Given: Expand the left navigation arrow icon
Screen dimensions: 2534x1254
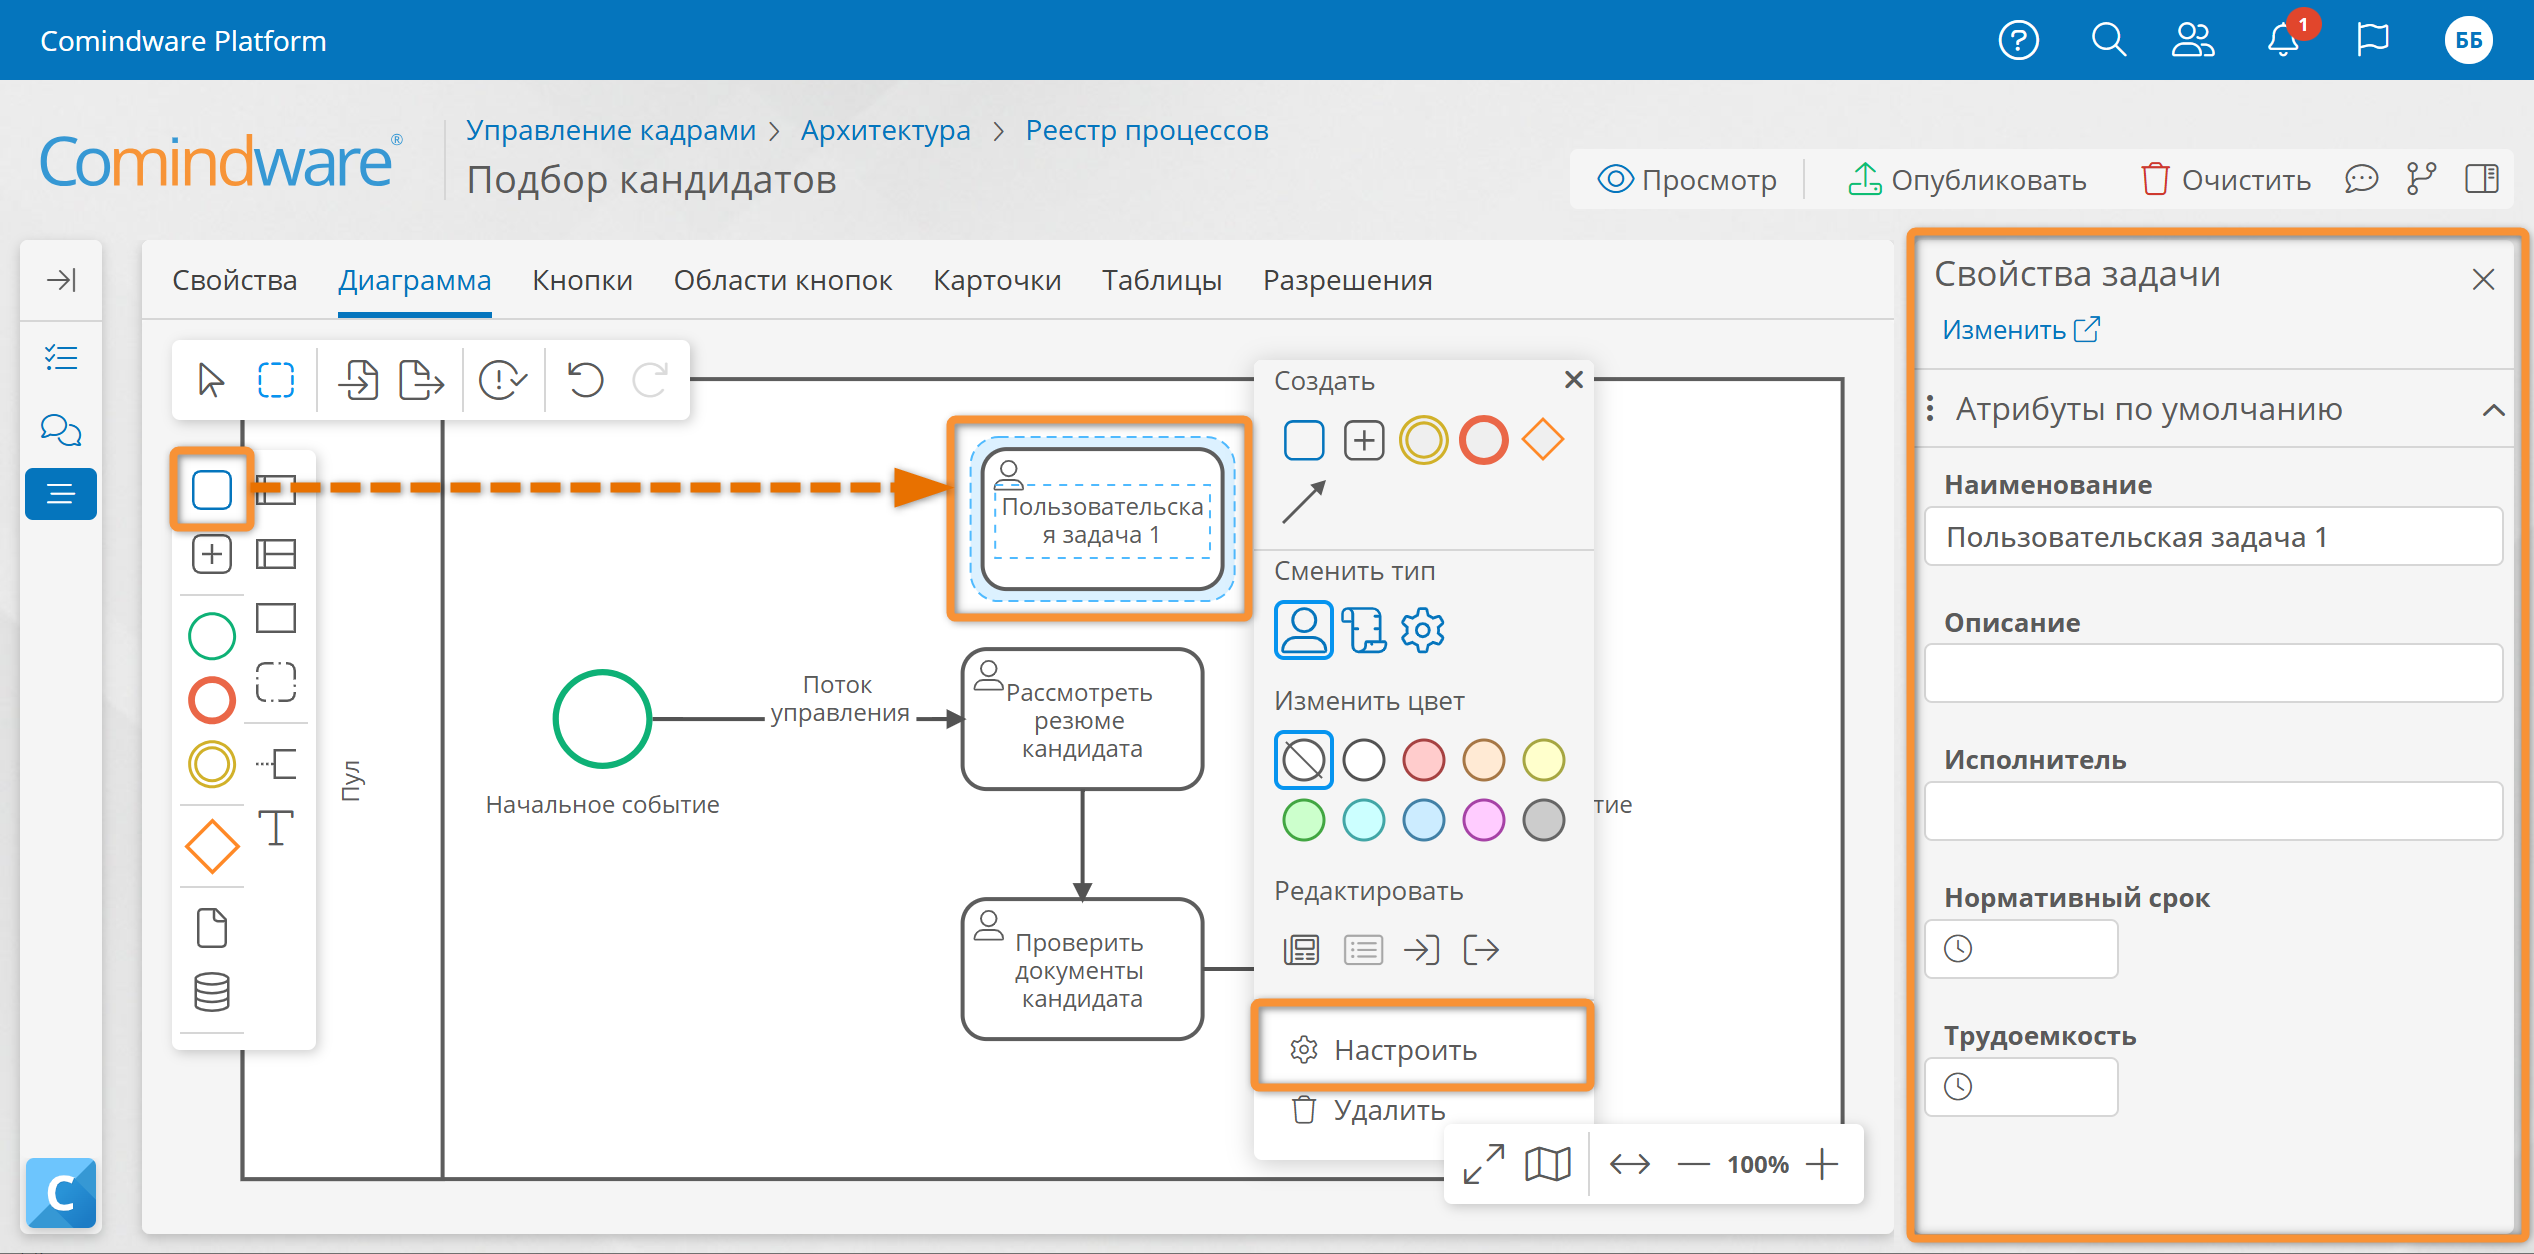Looking at the screenshot, I should (61, 280).
